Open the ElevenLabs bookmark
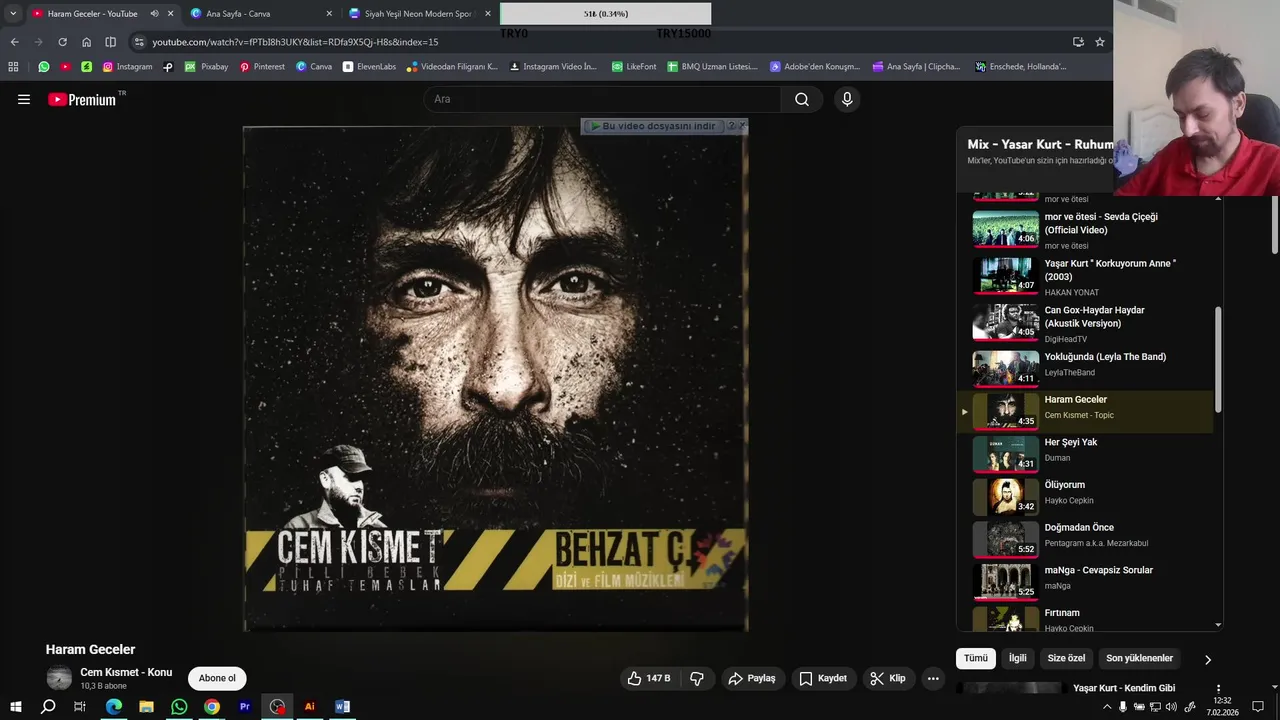1280x720 pixels. tap(369, 67)
